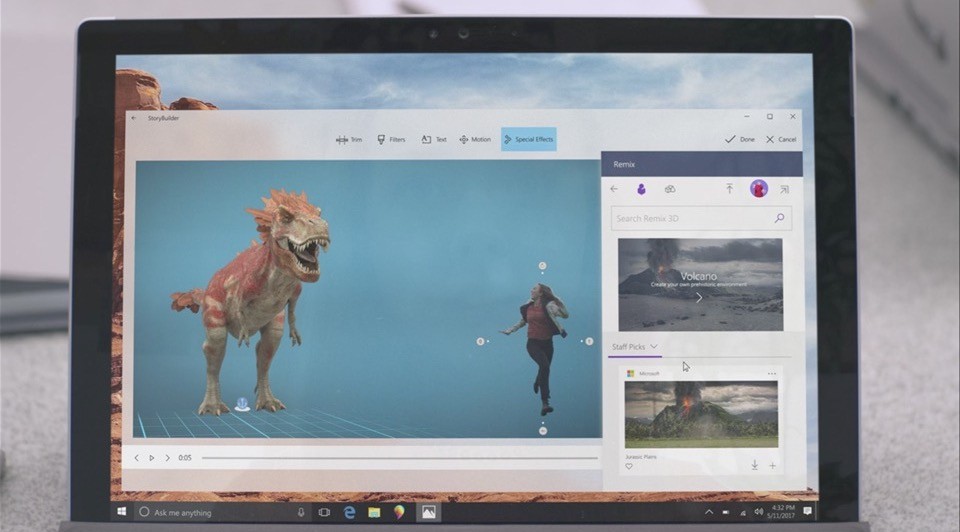960x532 pixels.
Task: Maximize the StoryBuilder window
Action: click(770, 116)
